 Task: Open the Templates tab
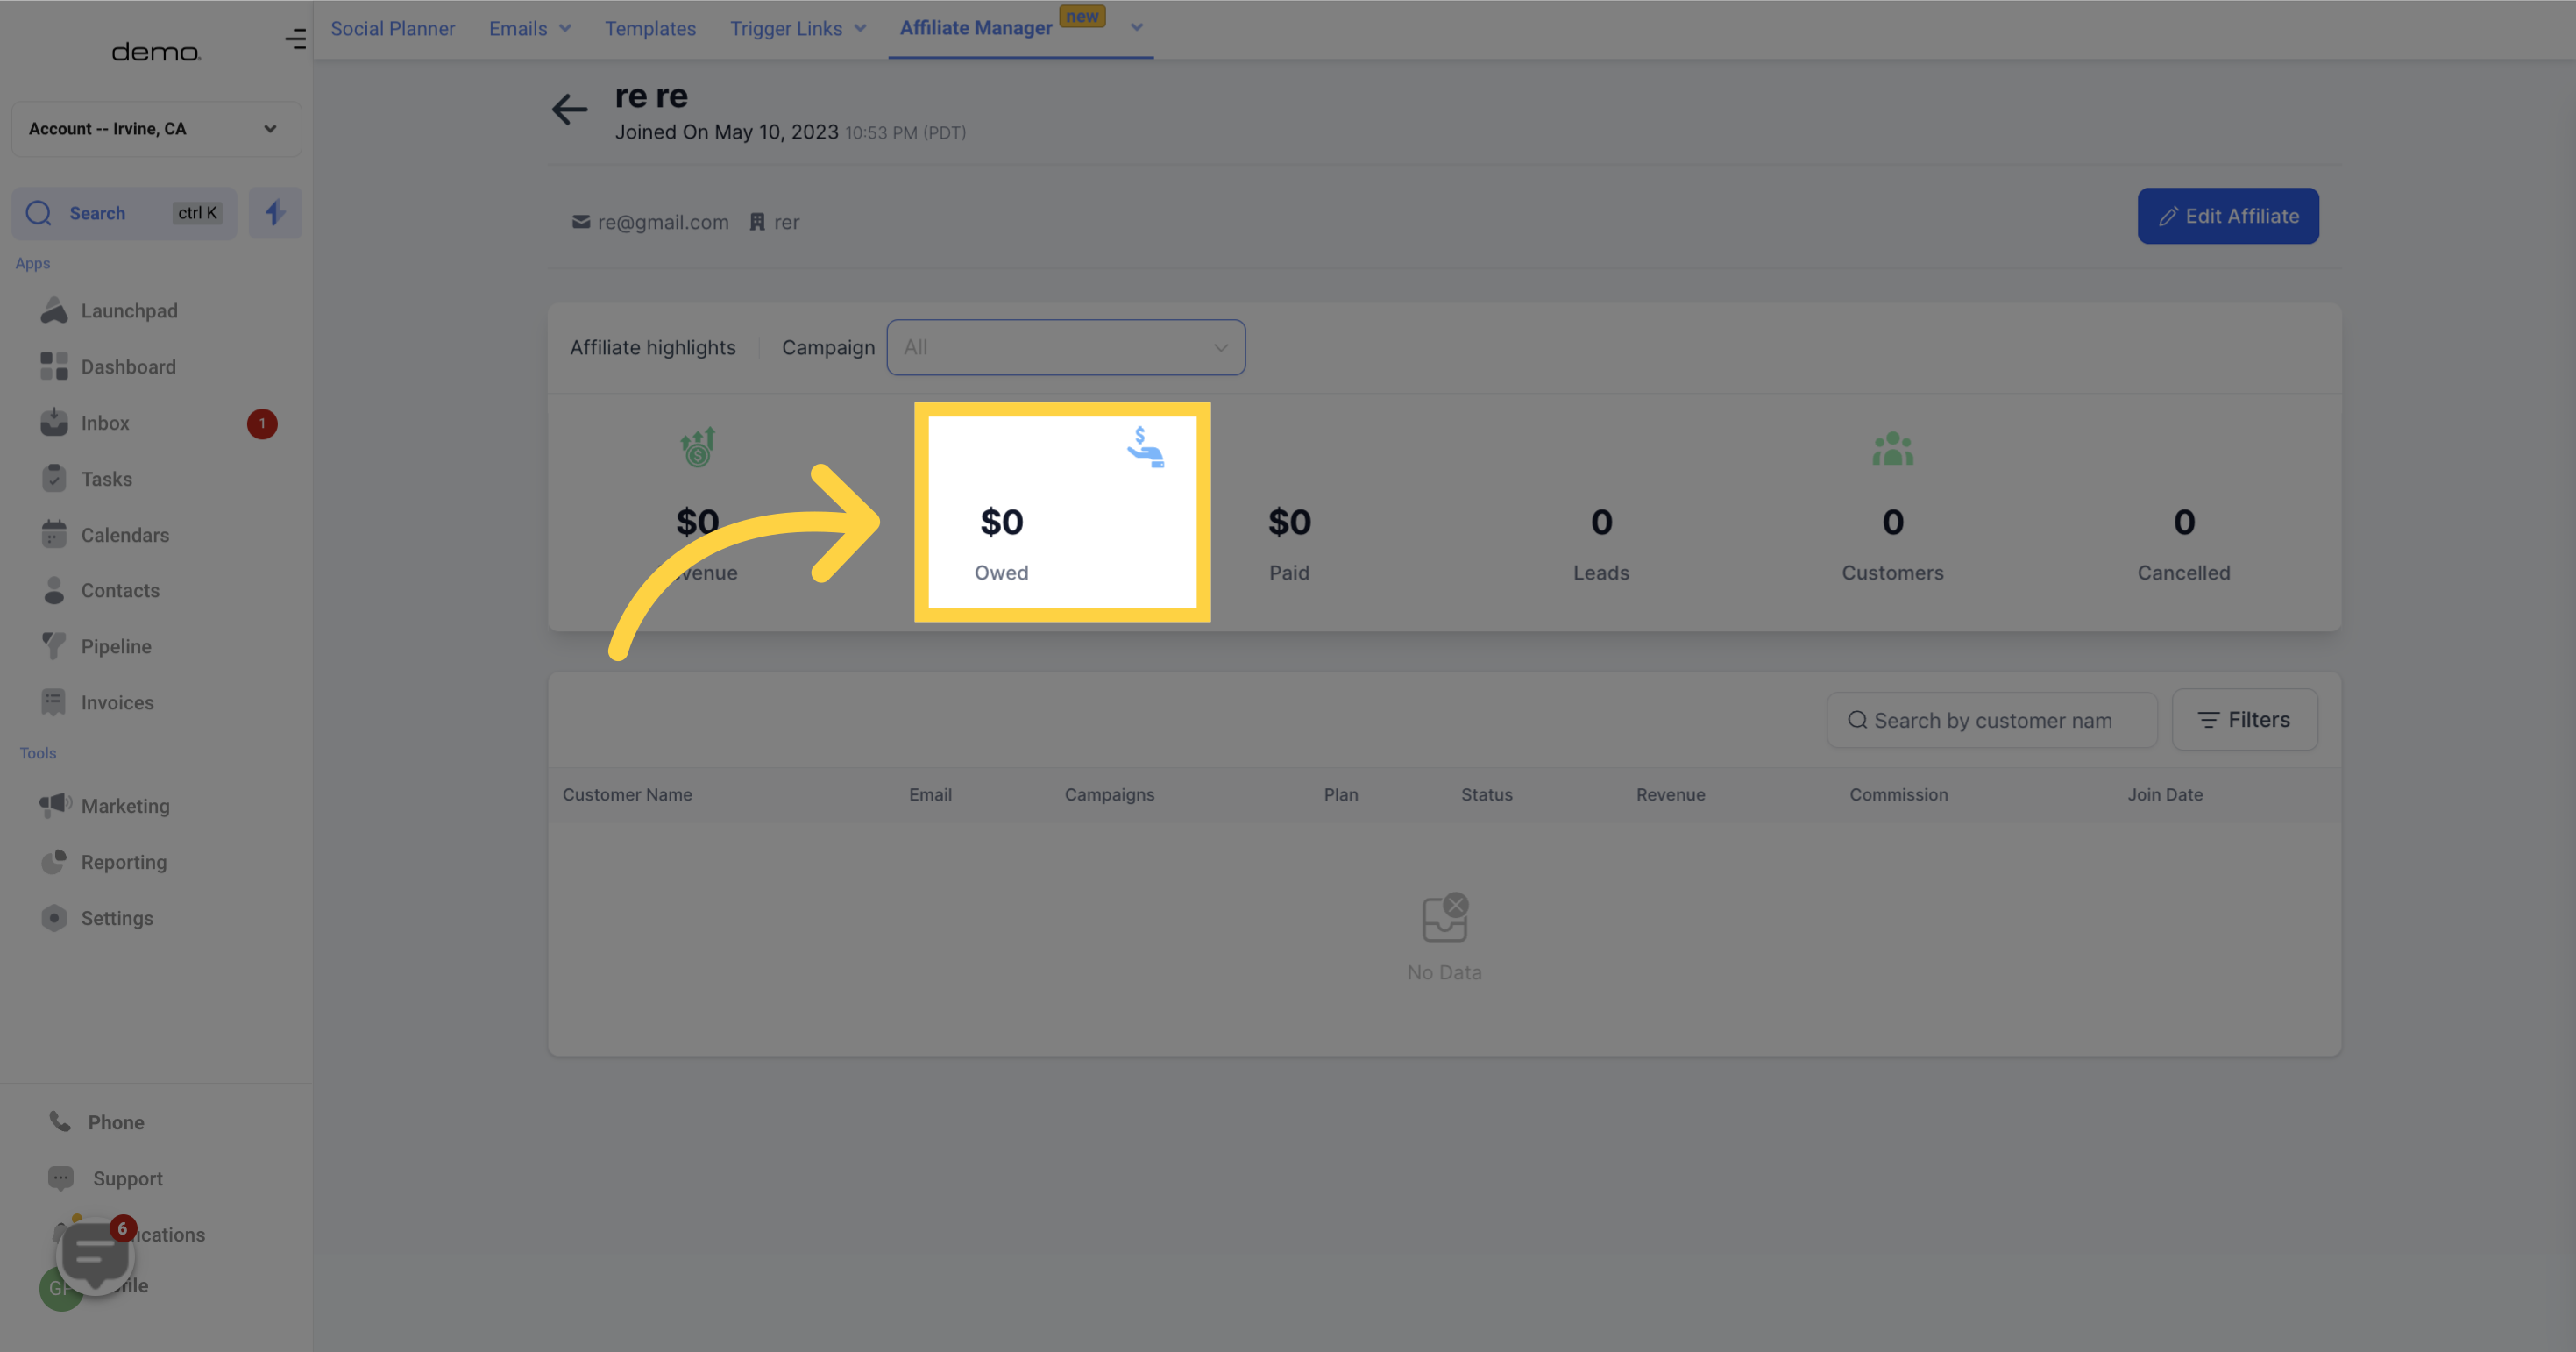coord(650,28)
